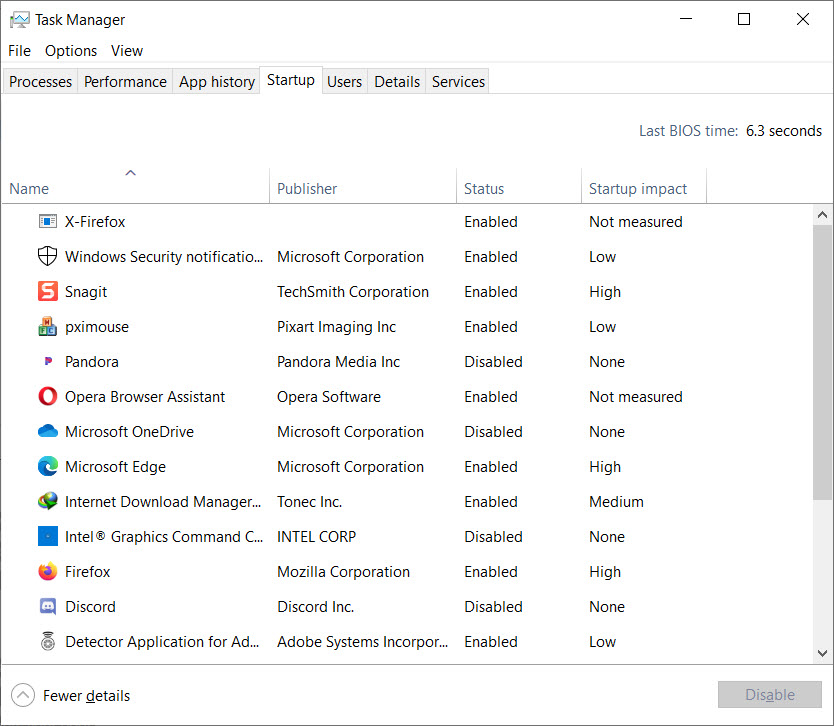The width and height of the screenshot is (834, 726).
Task: Select the Microsoft Edge entry name
Action: [x=115, y=467]
